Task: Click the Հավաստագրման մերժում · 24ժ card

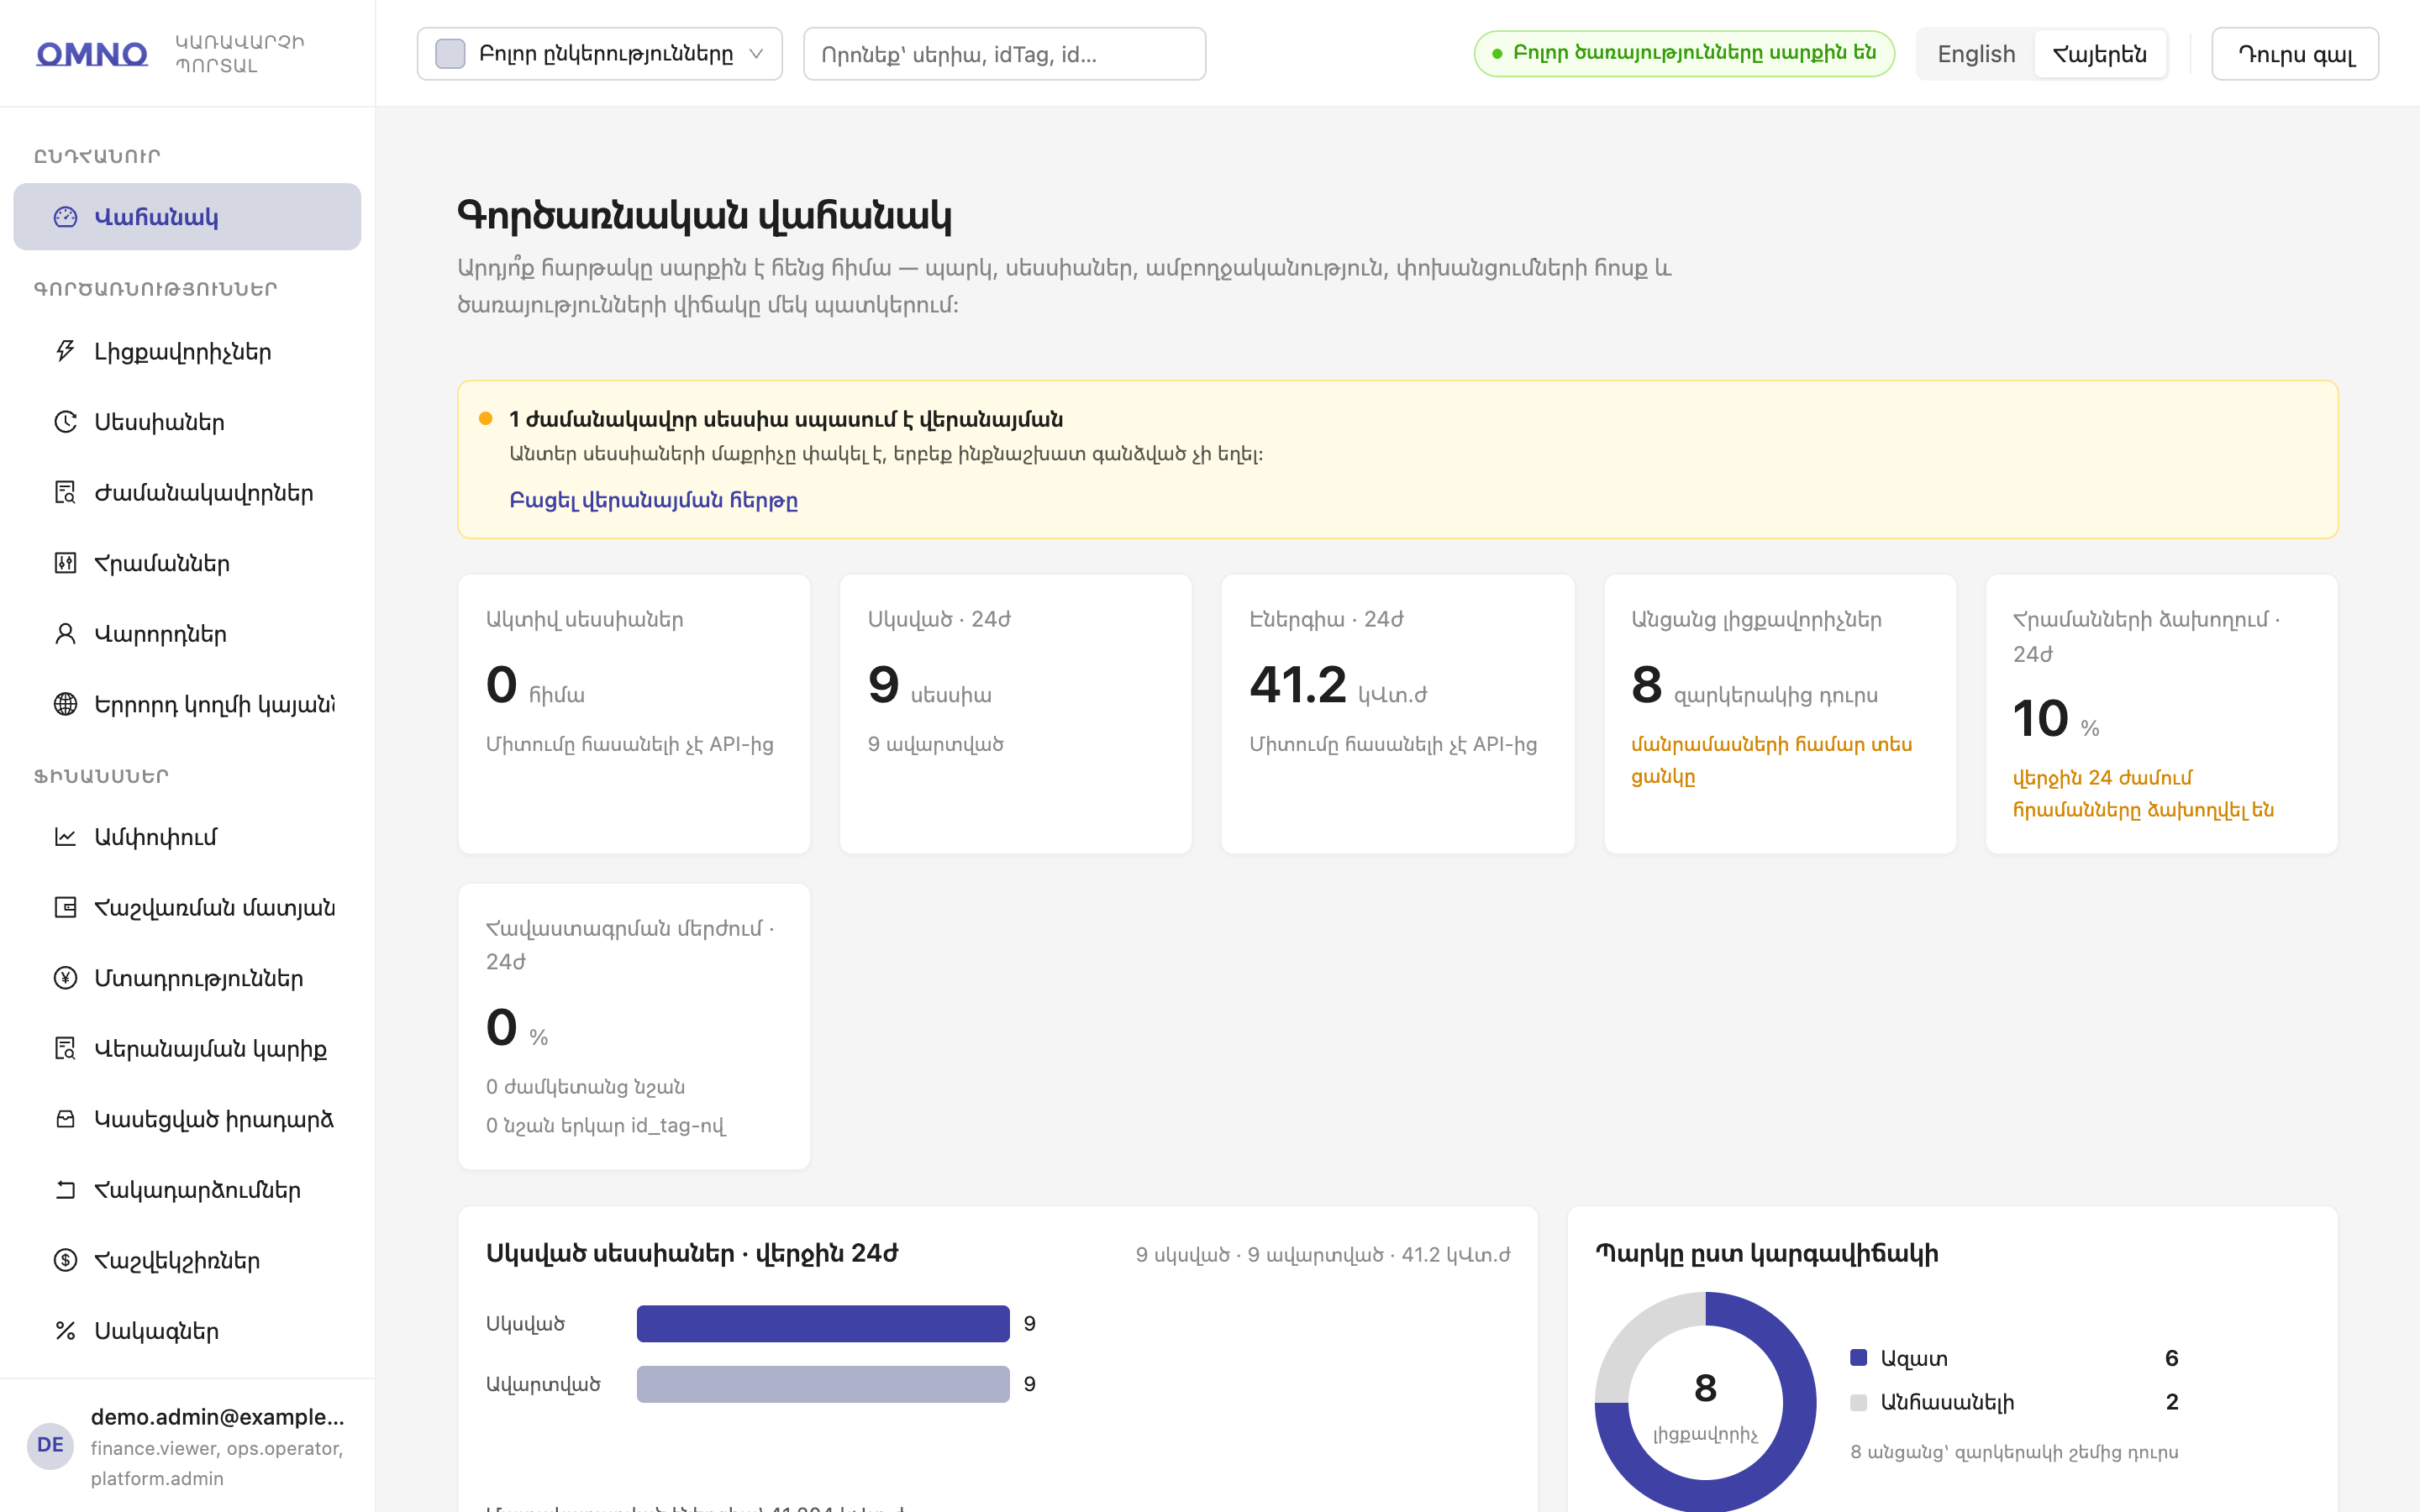Action: [634, 1026]
